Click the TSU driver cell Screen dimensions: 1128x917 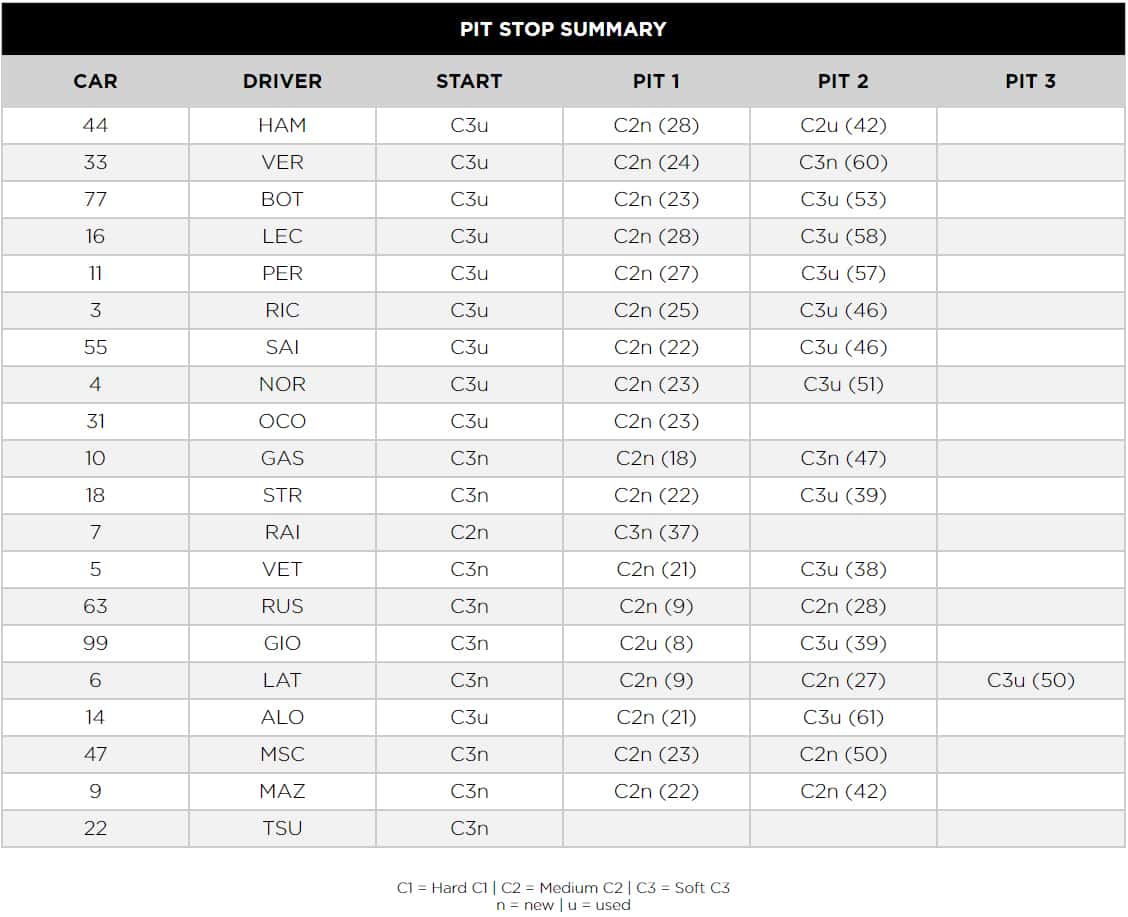point(282,829)
